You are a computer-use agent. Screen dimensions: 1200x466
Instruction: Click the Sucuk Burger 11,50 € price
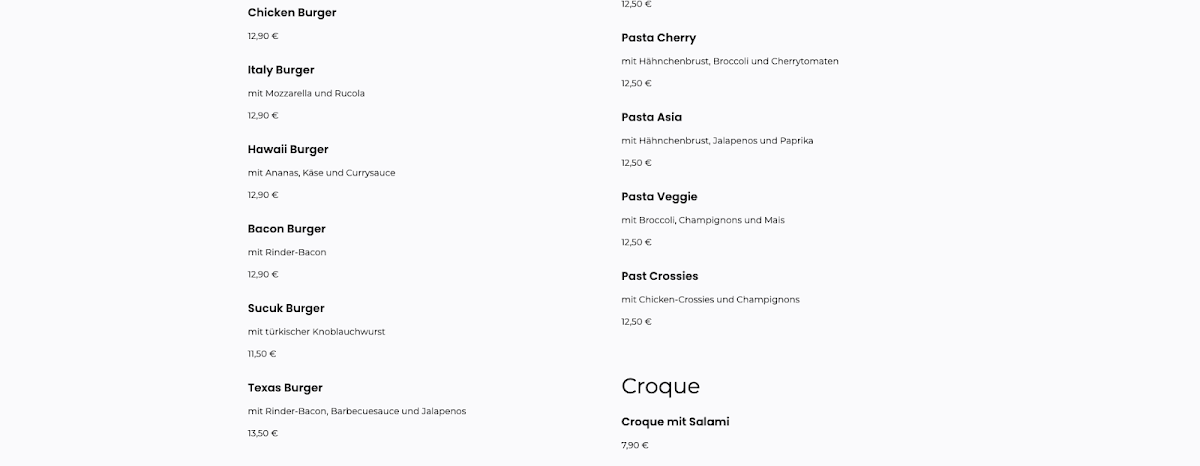262,354
